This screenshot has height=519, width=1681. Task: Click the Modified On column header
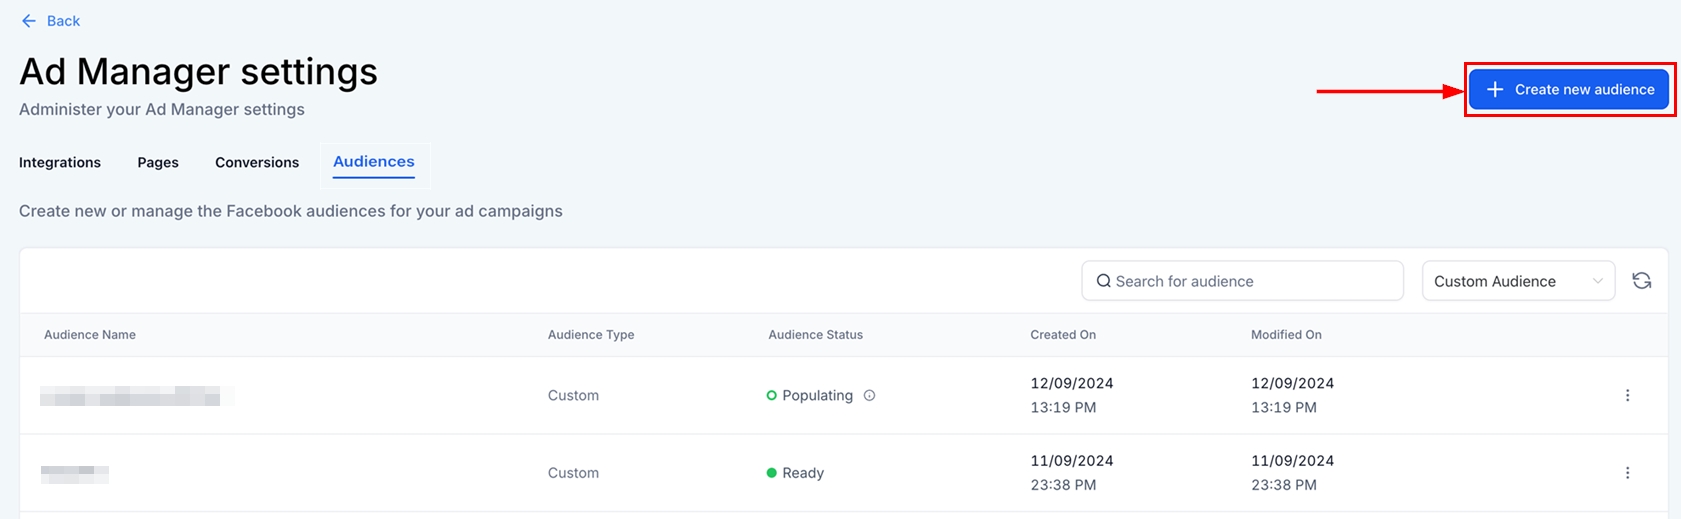pos(1286,335)
